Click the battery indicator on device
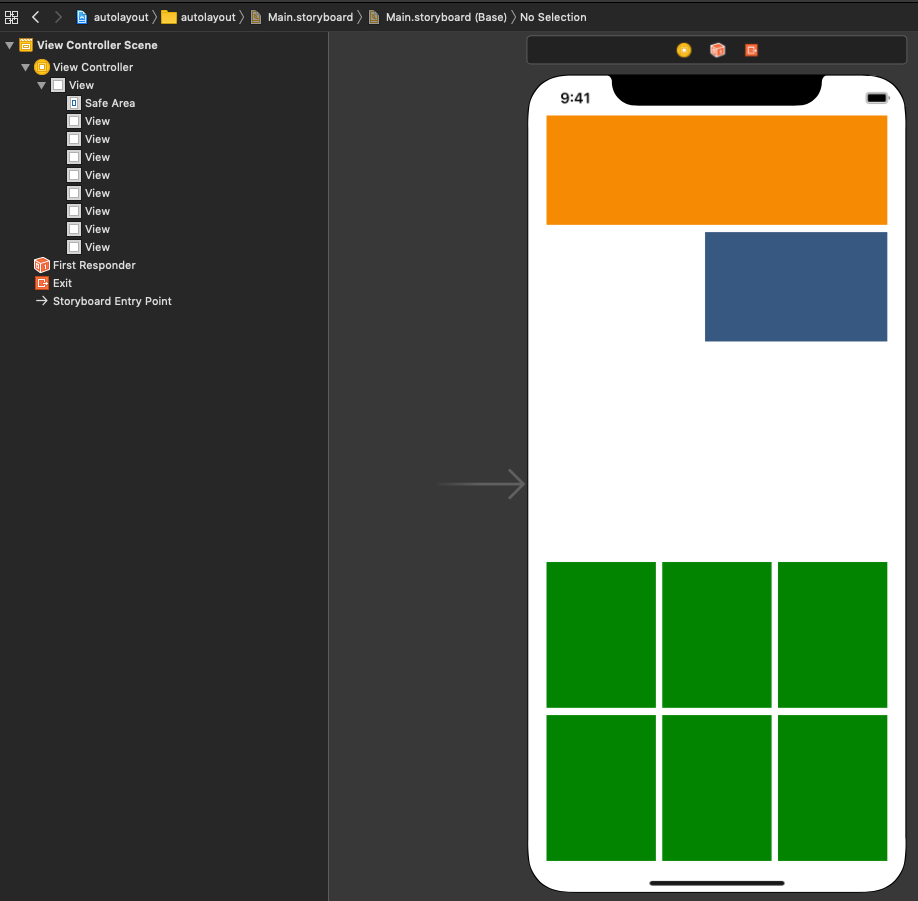 click(x=877, y=98)
